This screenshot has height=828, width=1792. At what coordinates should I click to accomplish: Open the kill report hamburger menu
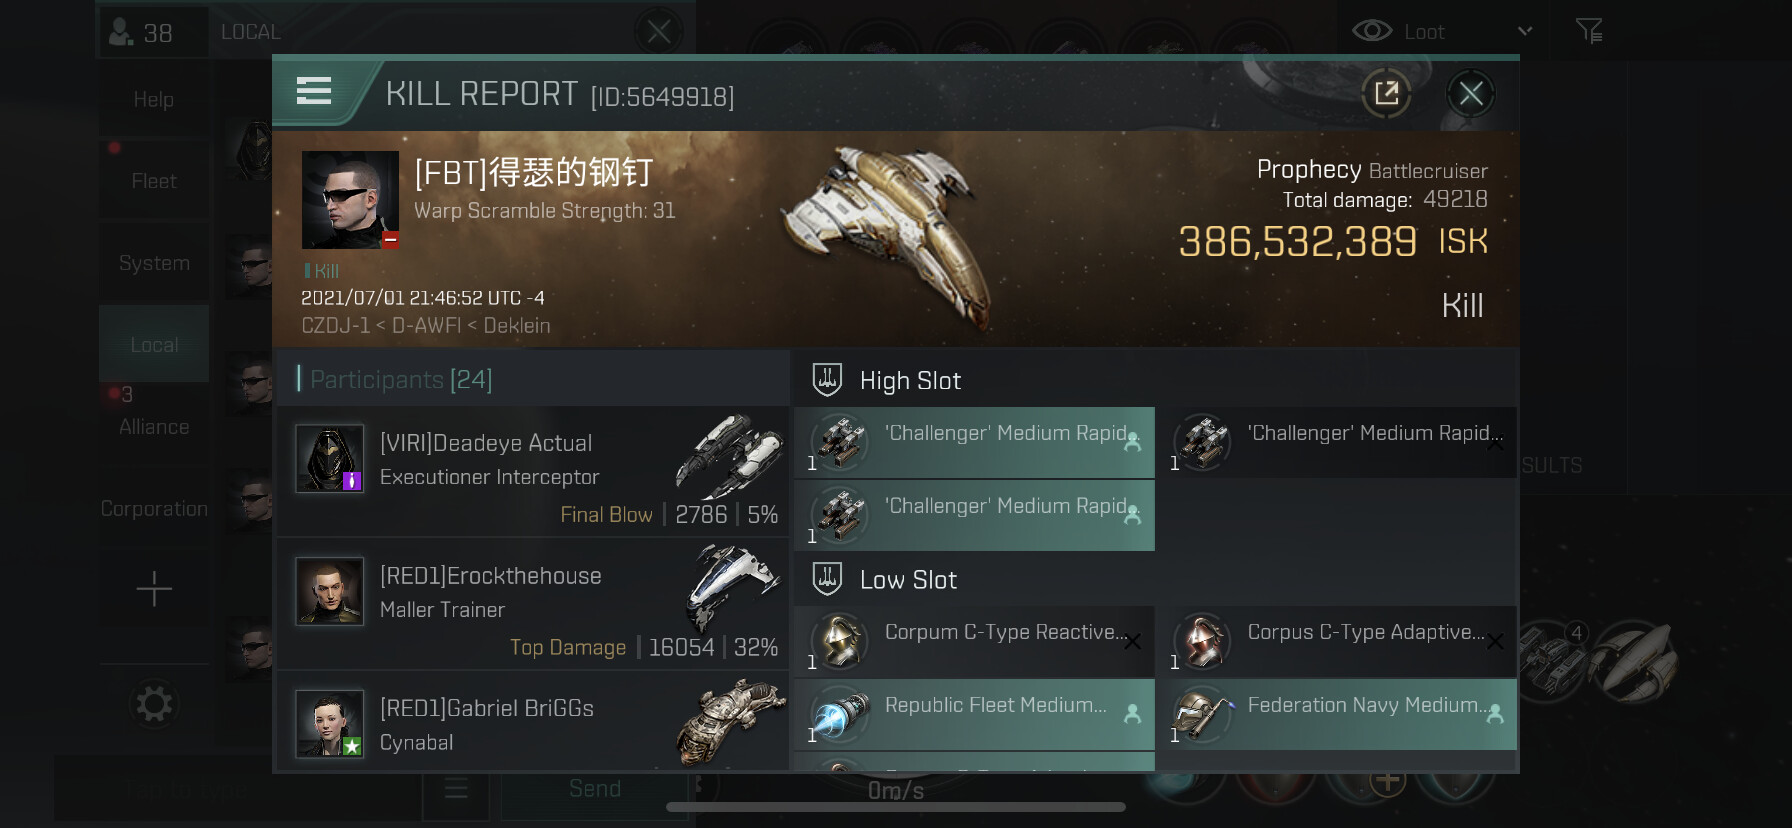[x=314, y=91]
